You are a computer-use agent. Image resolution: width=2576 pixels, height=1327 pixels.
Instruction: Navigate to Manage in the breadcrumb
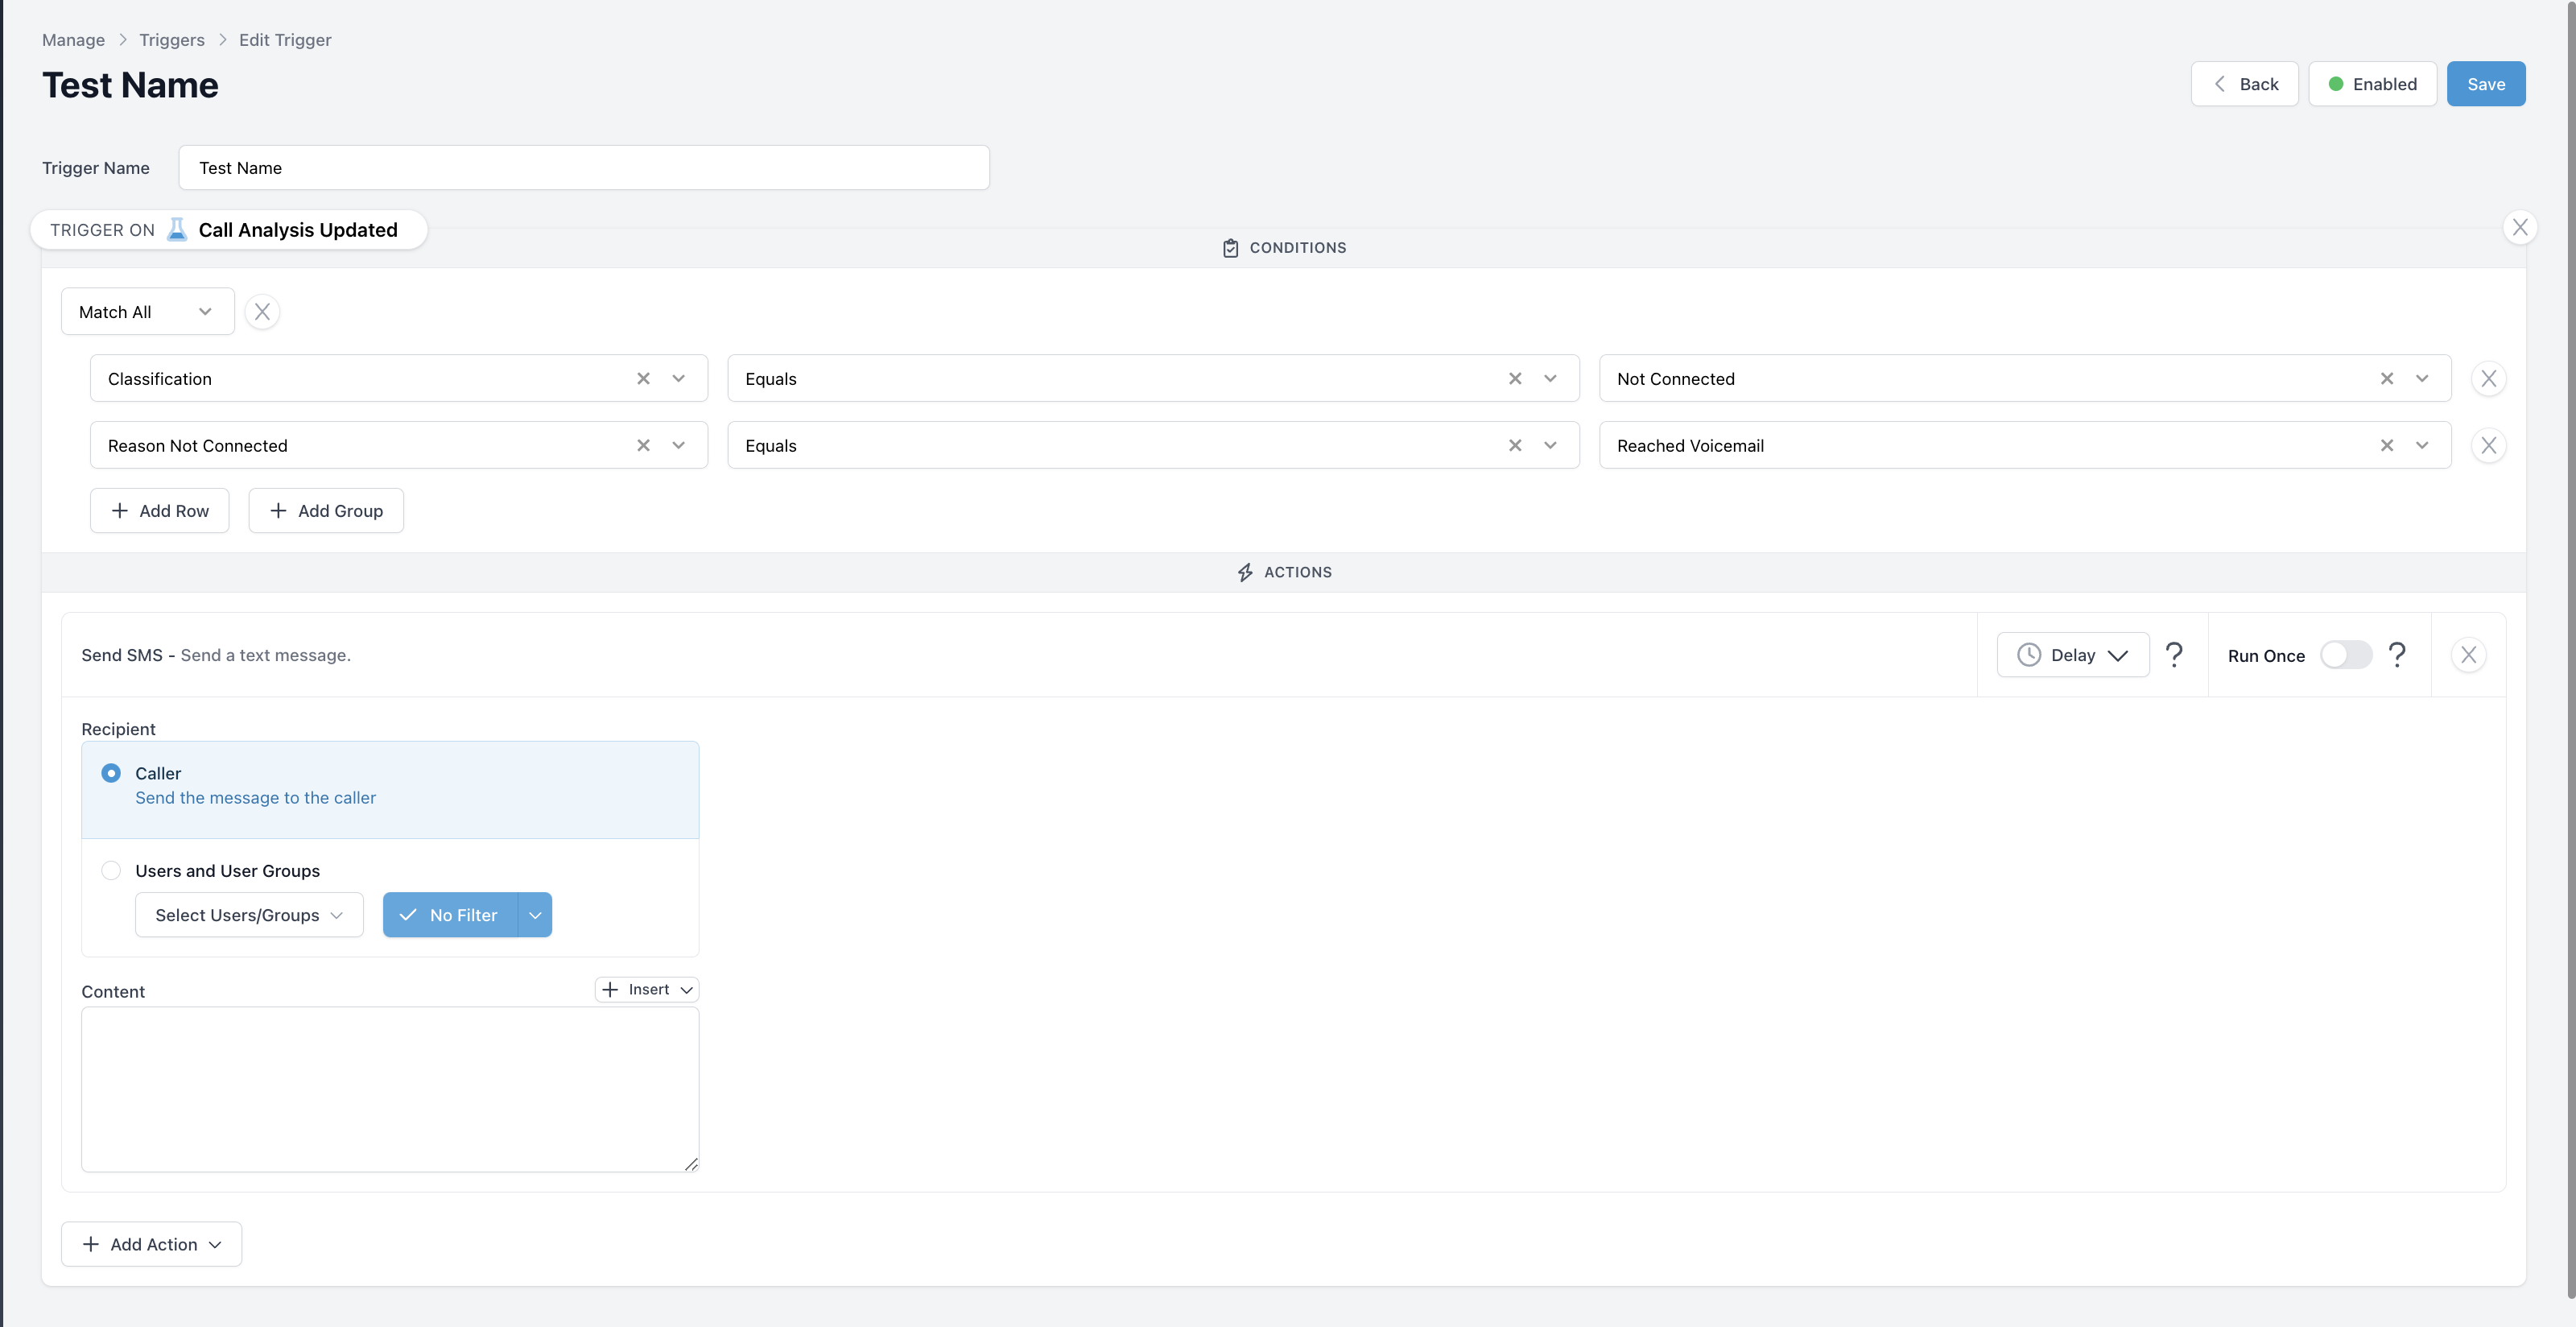click(73, 40)
